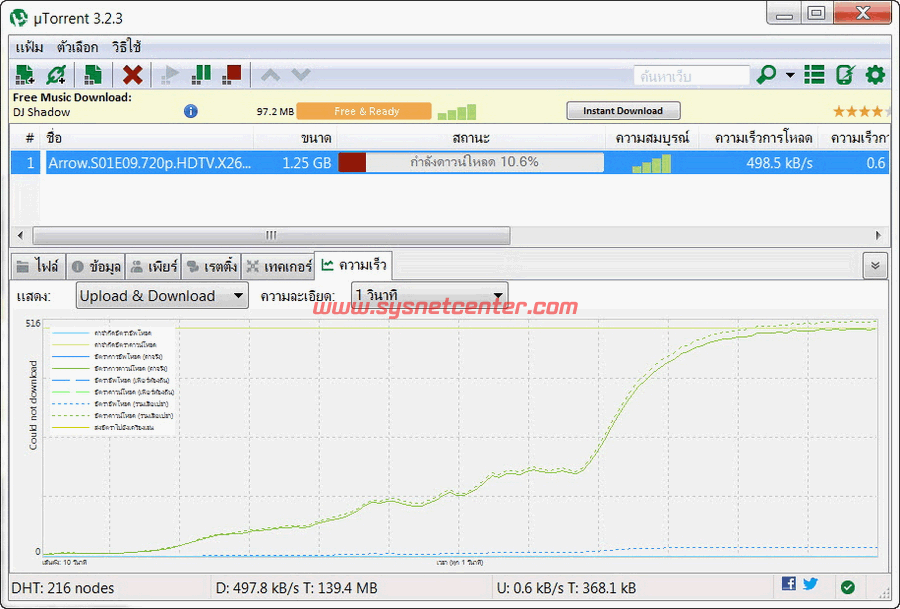
Task: Remove the torrent with the red X icon
Action: tap(132, 74)
